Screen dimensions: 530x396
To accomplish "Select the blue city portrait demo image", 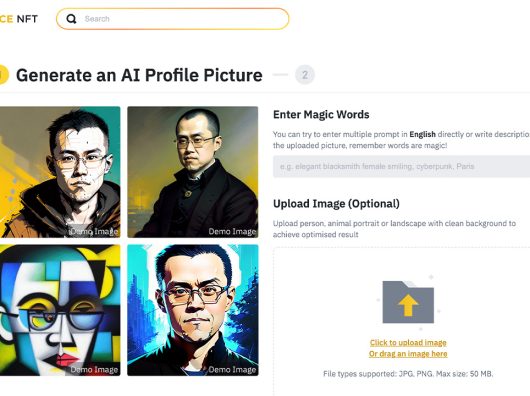I will pyautogui.click(x=193, y=310).
